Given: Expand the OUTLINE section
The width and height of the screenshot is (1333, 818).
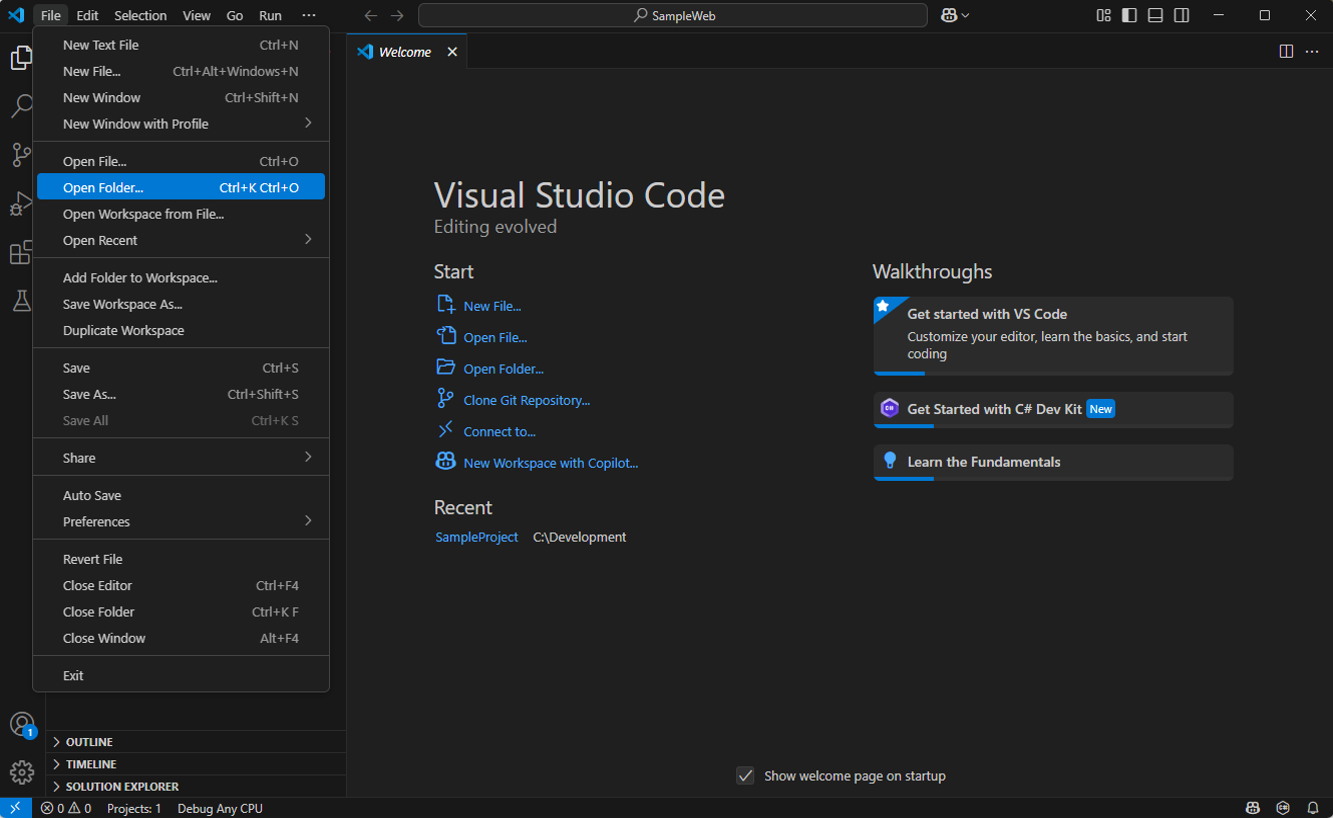Looking at the screenshot, I should 89,742.
